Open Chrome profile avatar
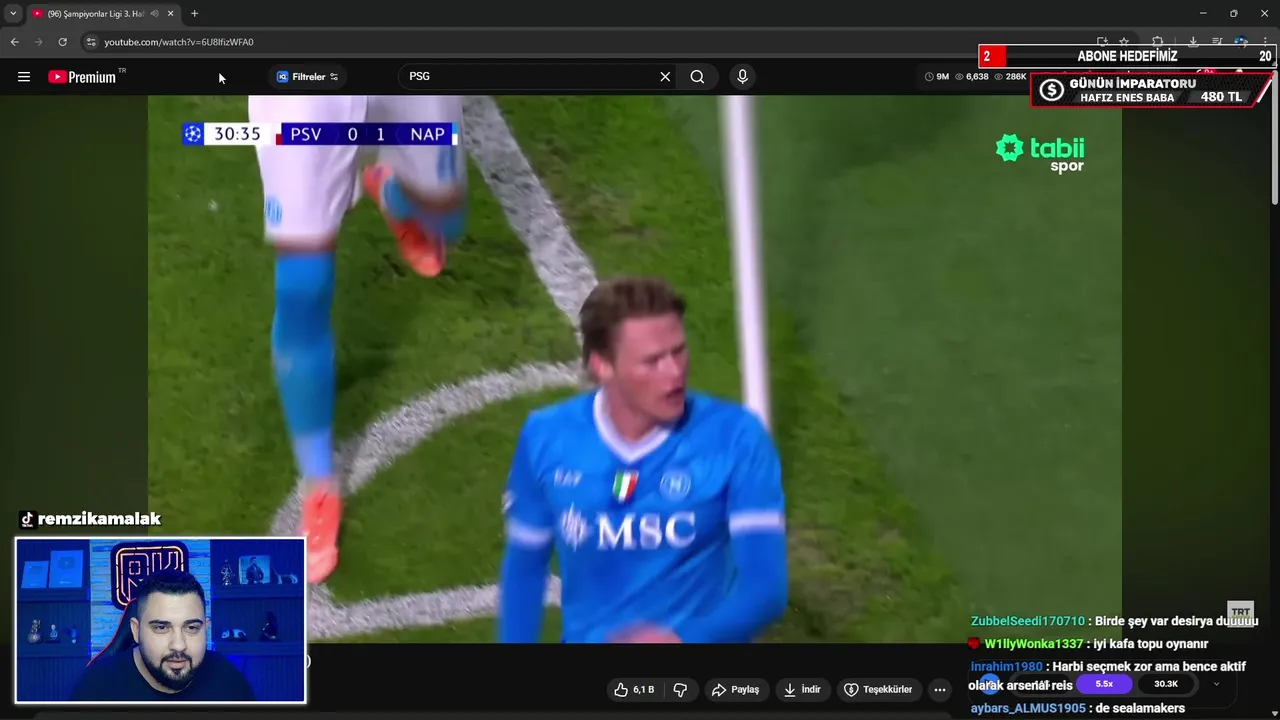Viewport: 1280px width, 720px height. (1241, 42)
